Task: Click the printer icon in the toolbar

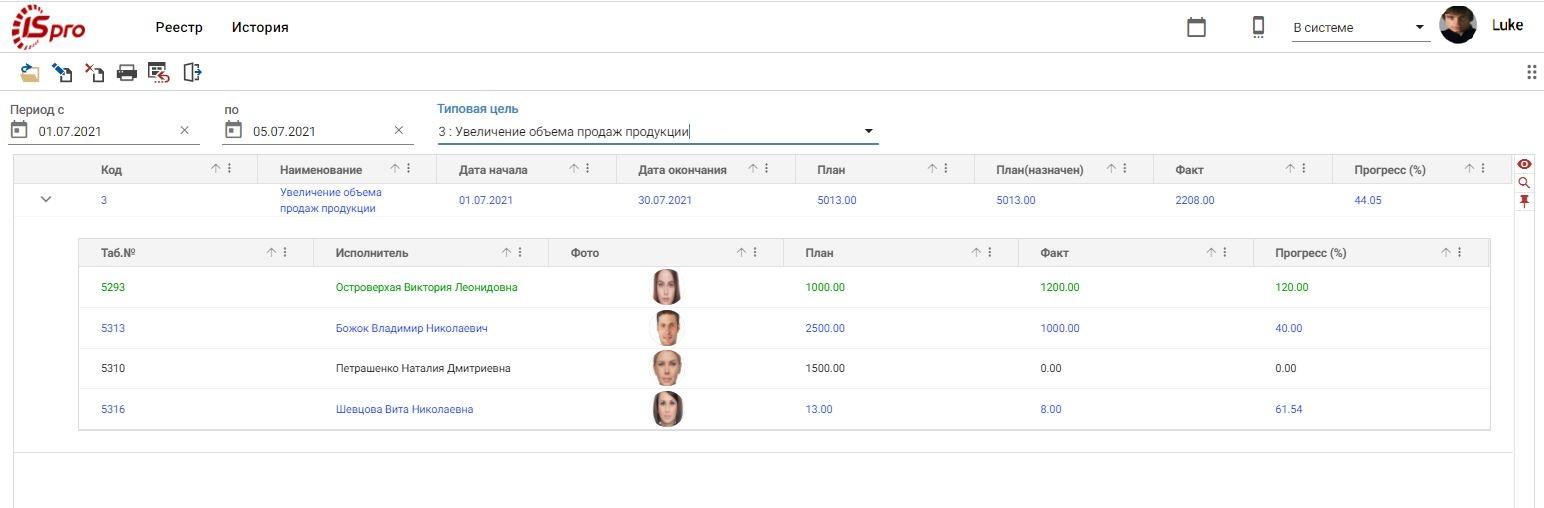Action: (127, 72)
